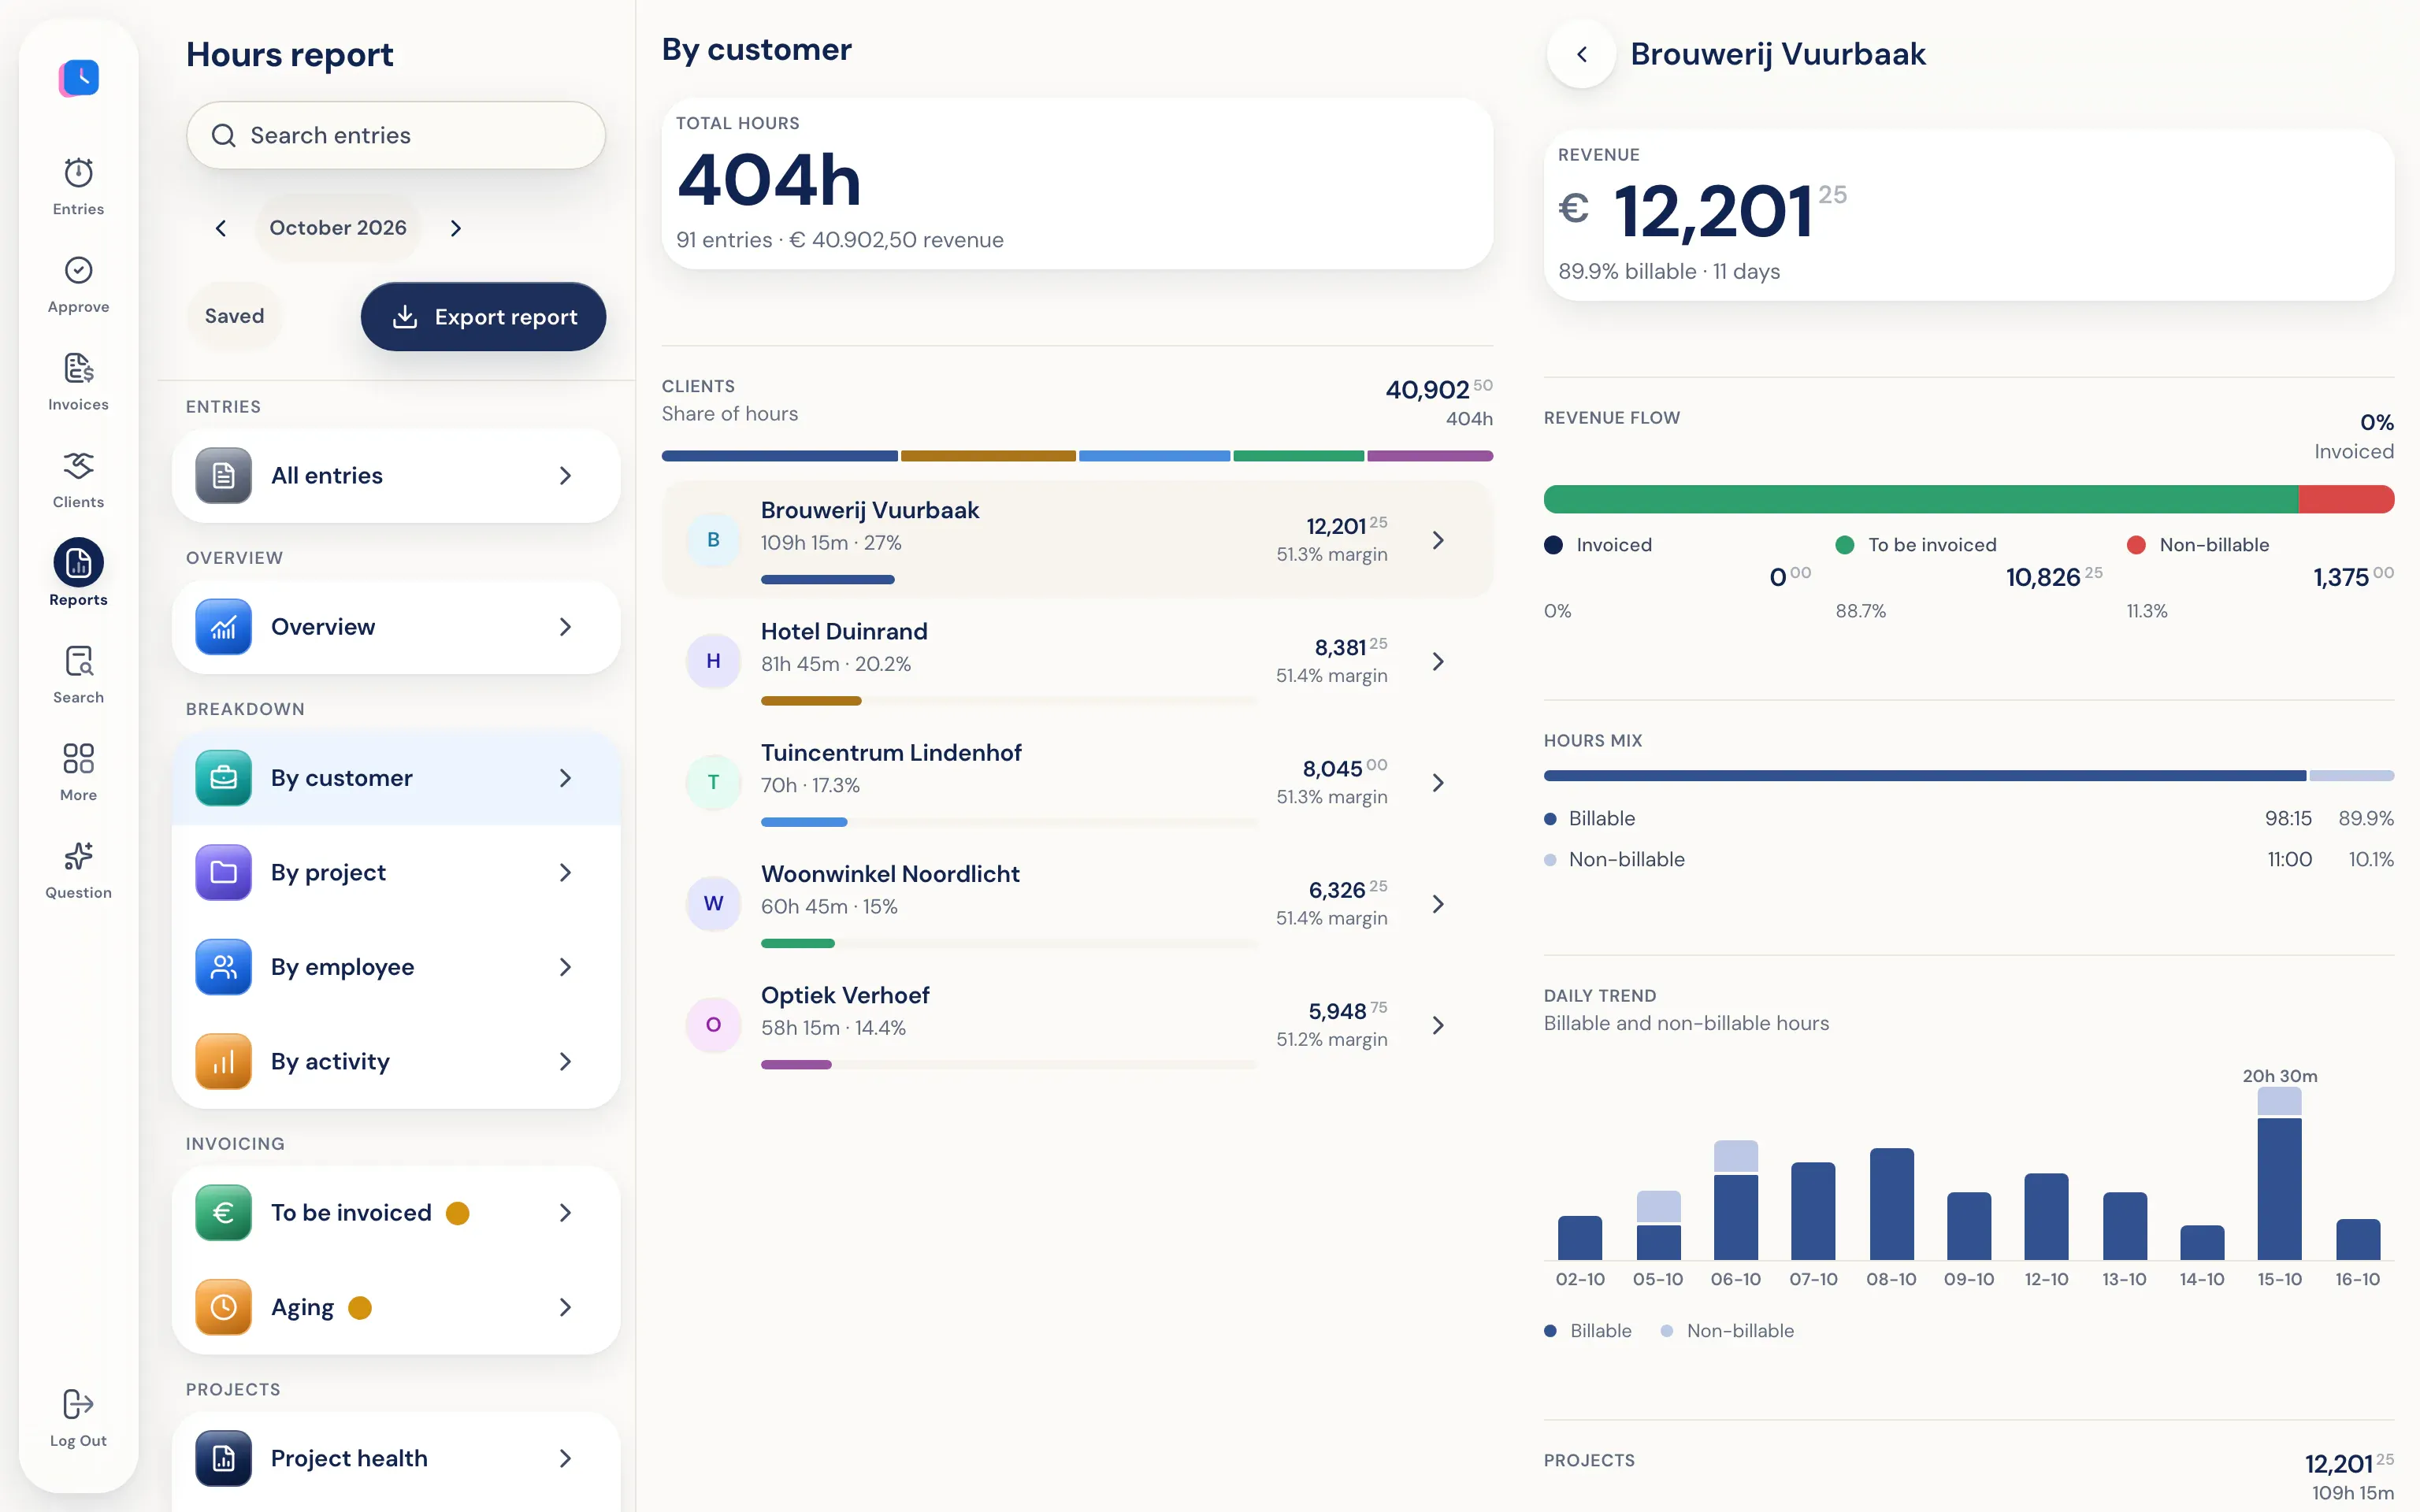
Task: Select the By customer breakdown item
Action: 396,778
